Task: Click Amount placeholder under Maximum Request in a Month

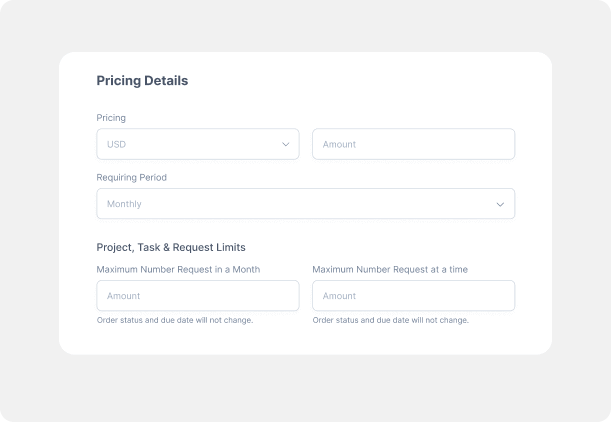Action: 123,296
